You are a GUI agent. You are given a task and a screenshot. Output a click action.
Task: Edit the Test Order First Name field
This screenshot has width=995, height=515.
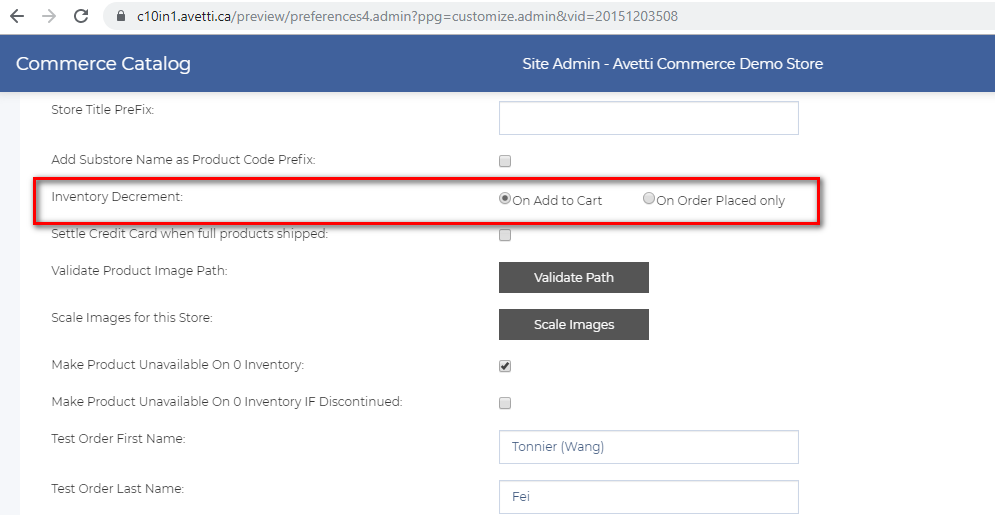pos(649,447)
